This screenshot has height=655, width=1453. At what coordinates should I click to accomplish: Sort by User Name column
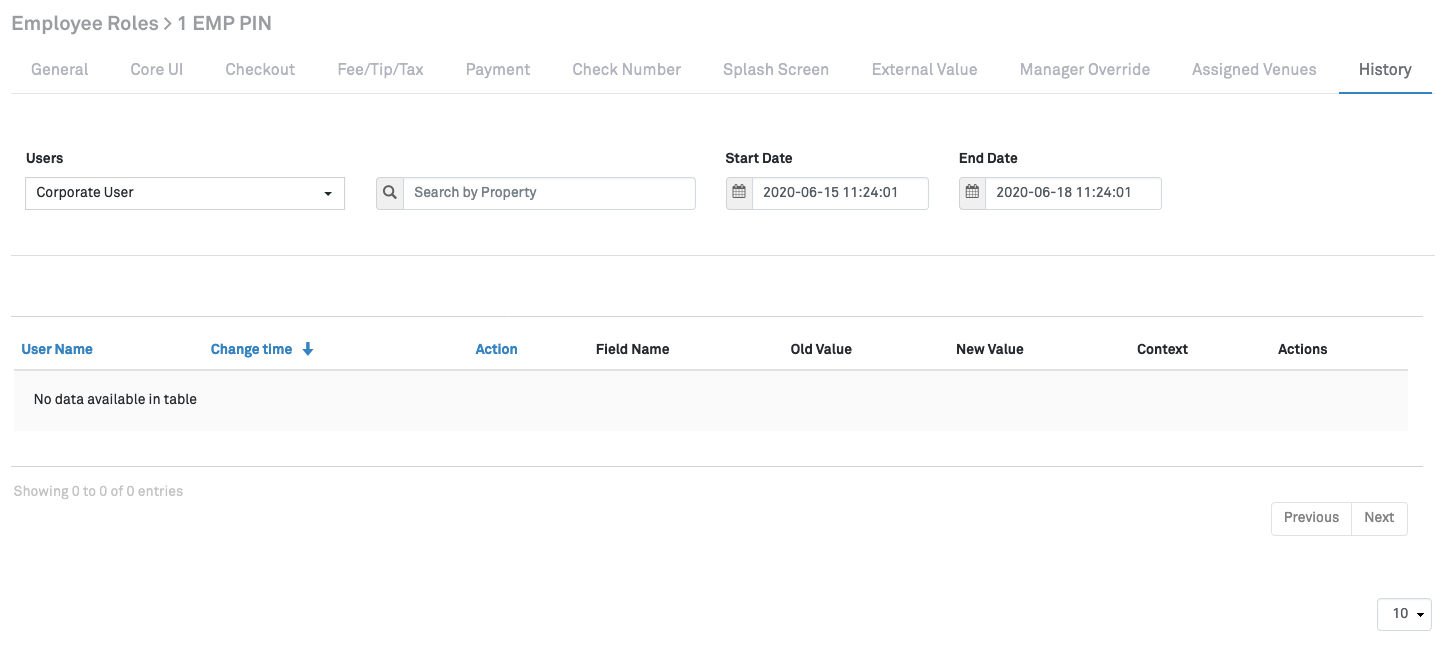(x=57, y=349)
